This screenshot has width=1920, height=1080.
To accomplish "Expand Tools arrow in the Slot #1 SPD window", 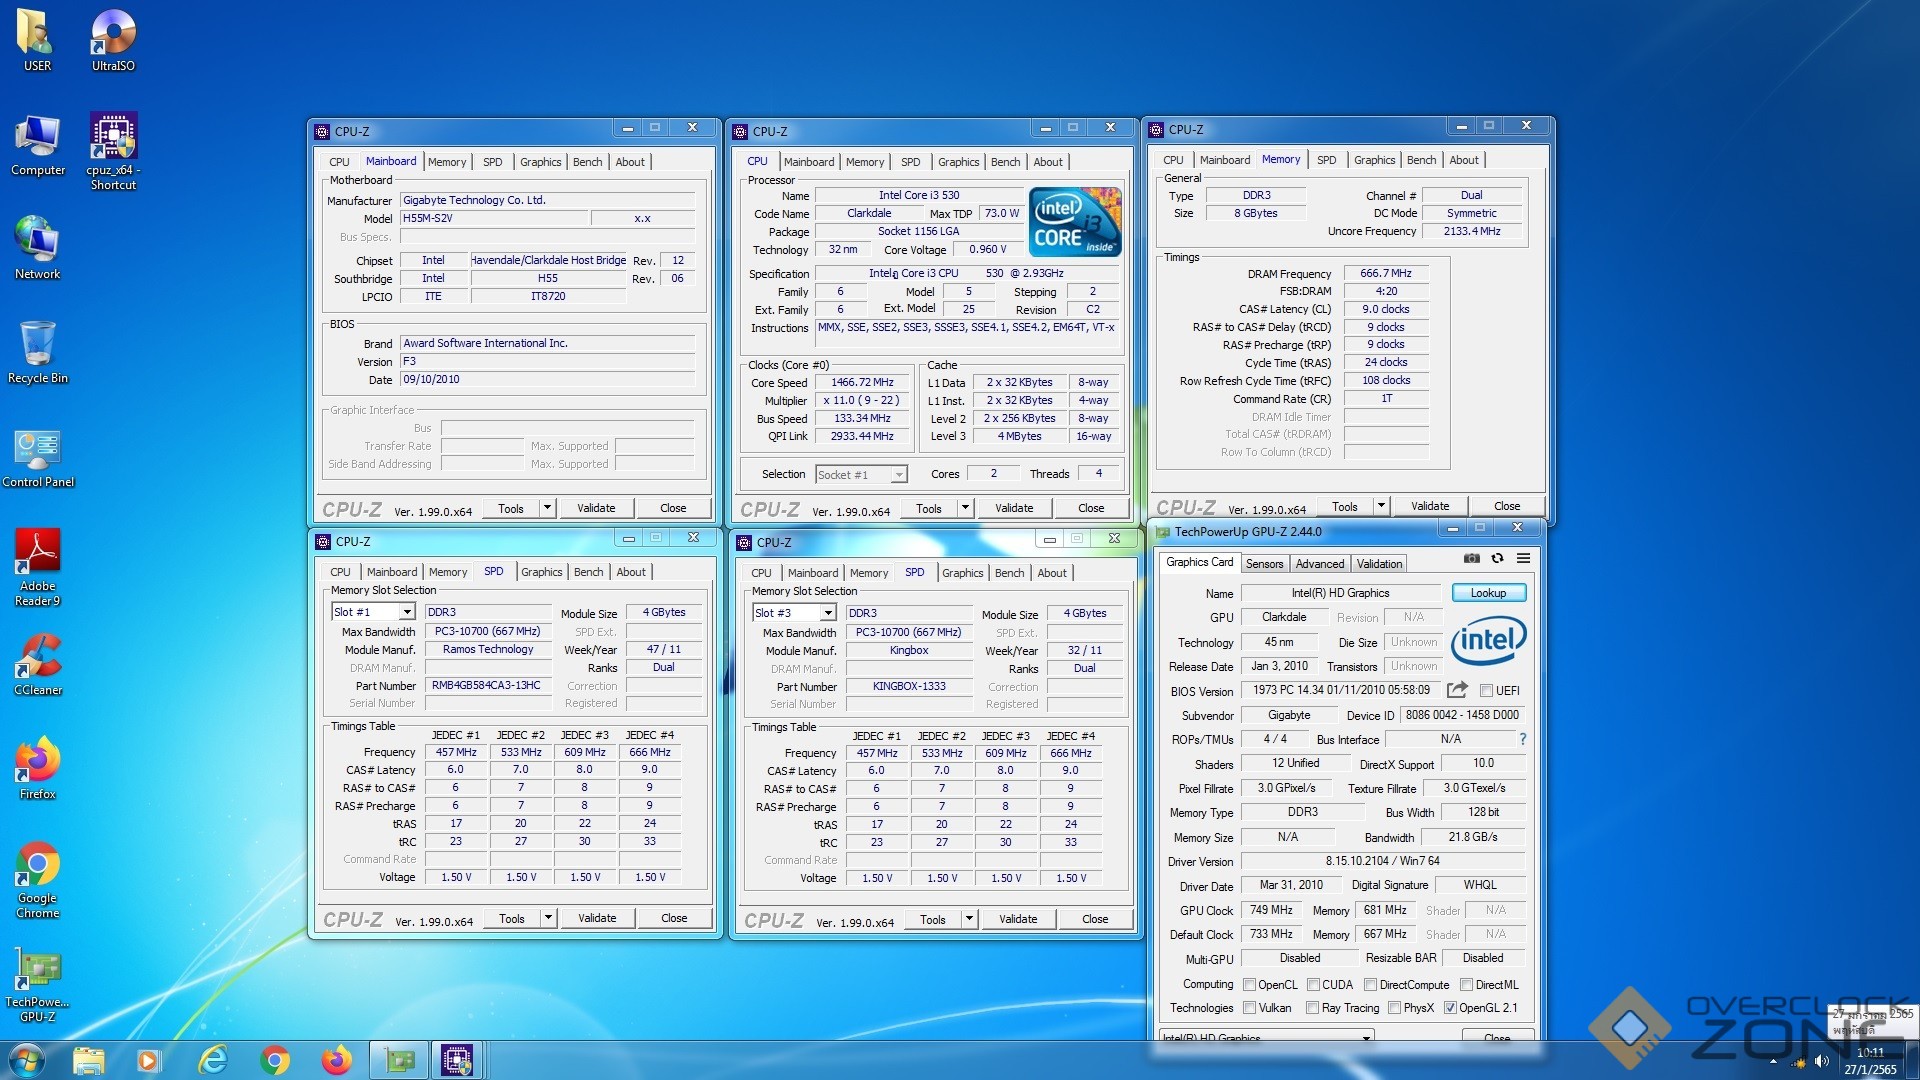I will [548, 918].
